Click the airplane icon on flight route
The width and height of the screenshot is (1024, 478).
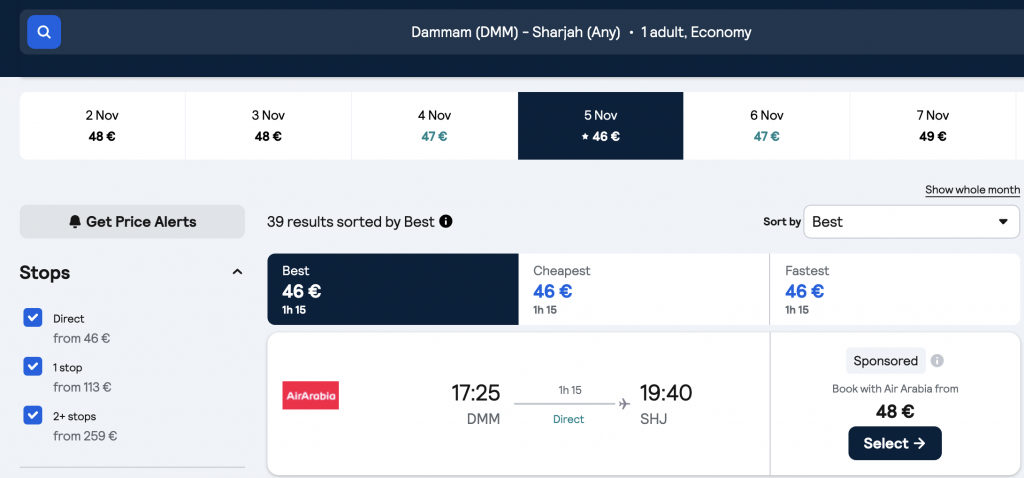[x=624, y=404]
